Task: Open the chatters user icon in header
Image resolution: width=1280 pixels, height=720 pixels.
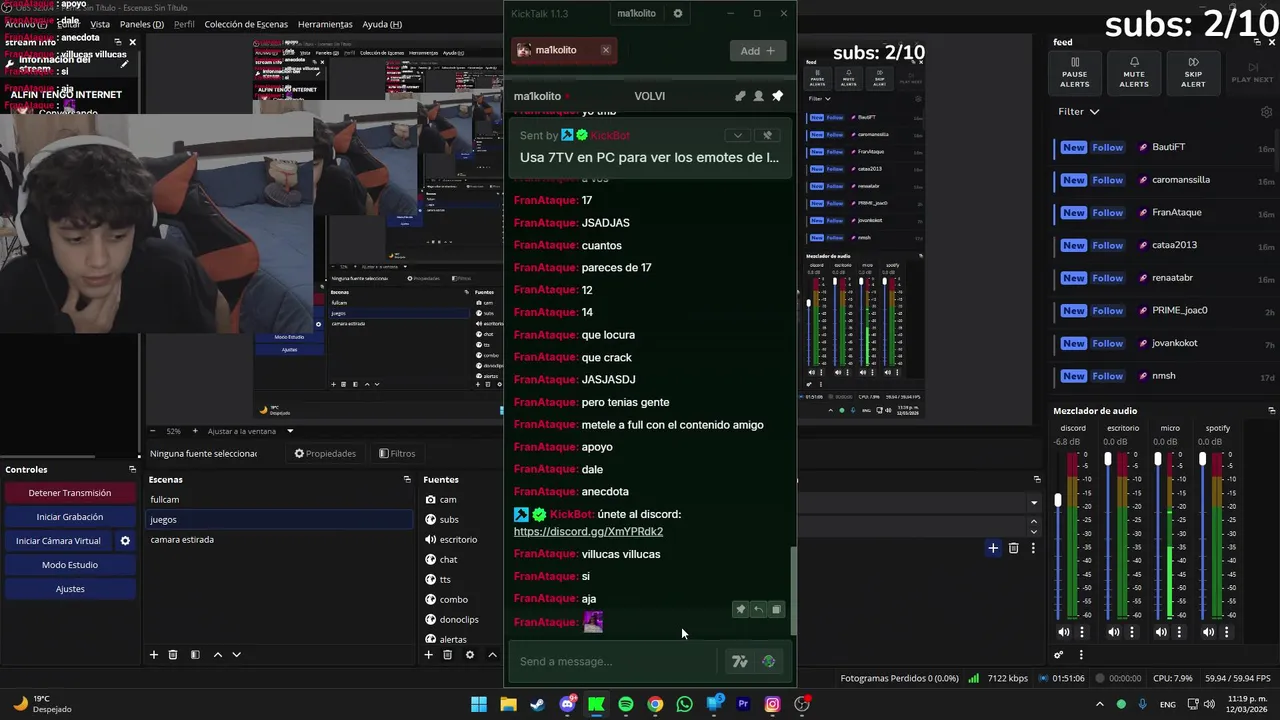Action: click(x=759, y=96)
